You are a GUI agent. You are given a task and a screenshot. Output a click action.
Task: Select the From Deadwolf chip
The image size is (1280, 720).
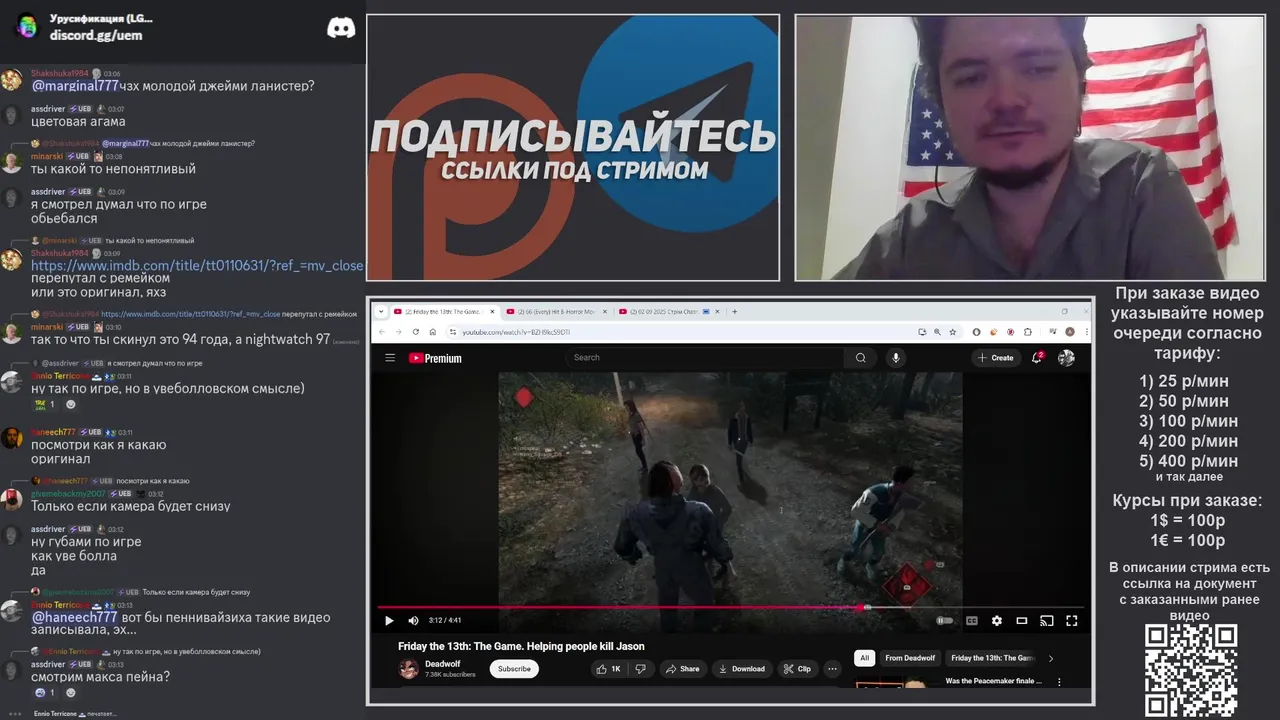pos(910,658)
